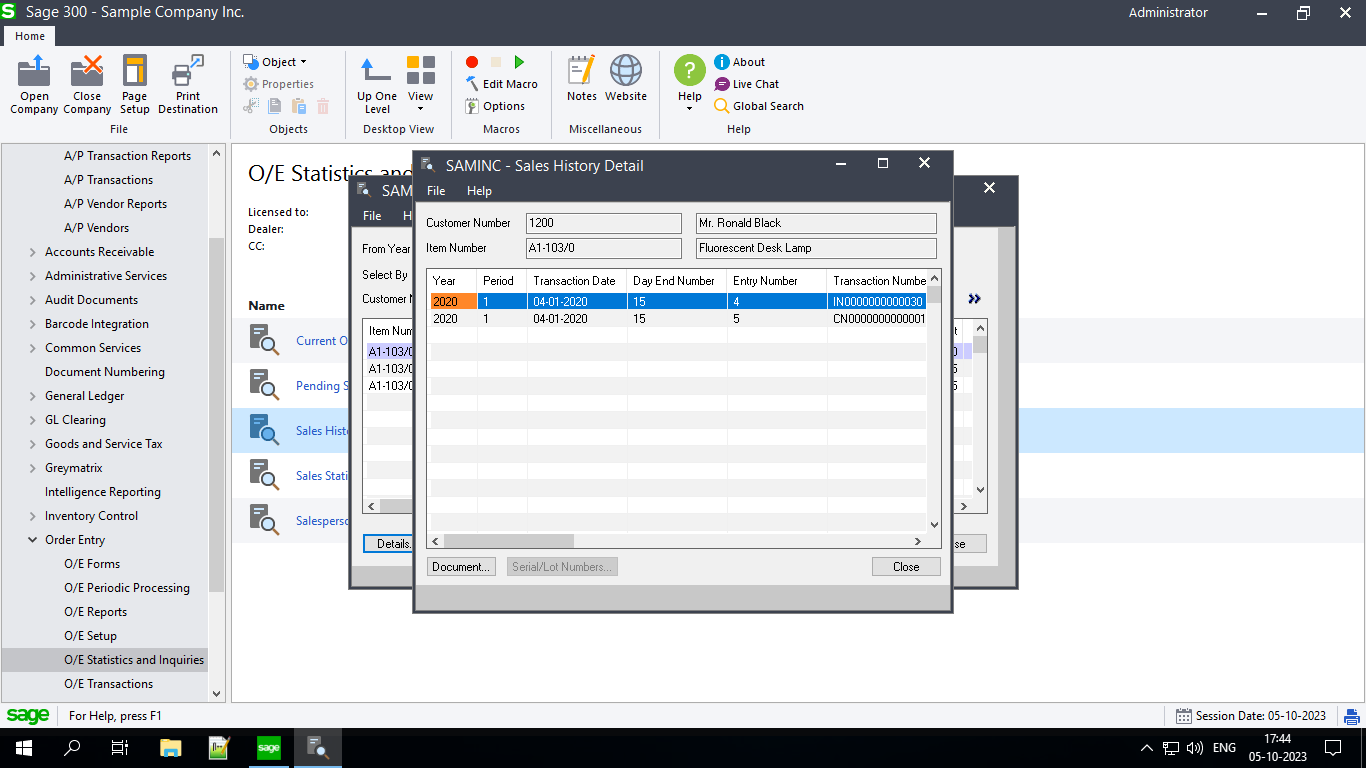Click the Document button in the dialog
The height and width of the screenshot is (768, 1366).
pyautogui.click(x=461, y=566)
